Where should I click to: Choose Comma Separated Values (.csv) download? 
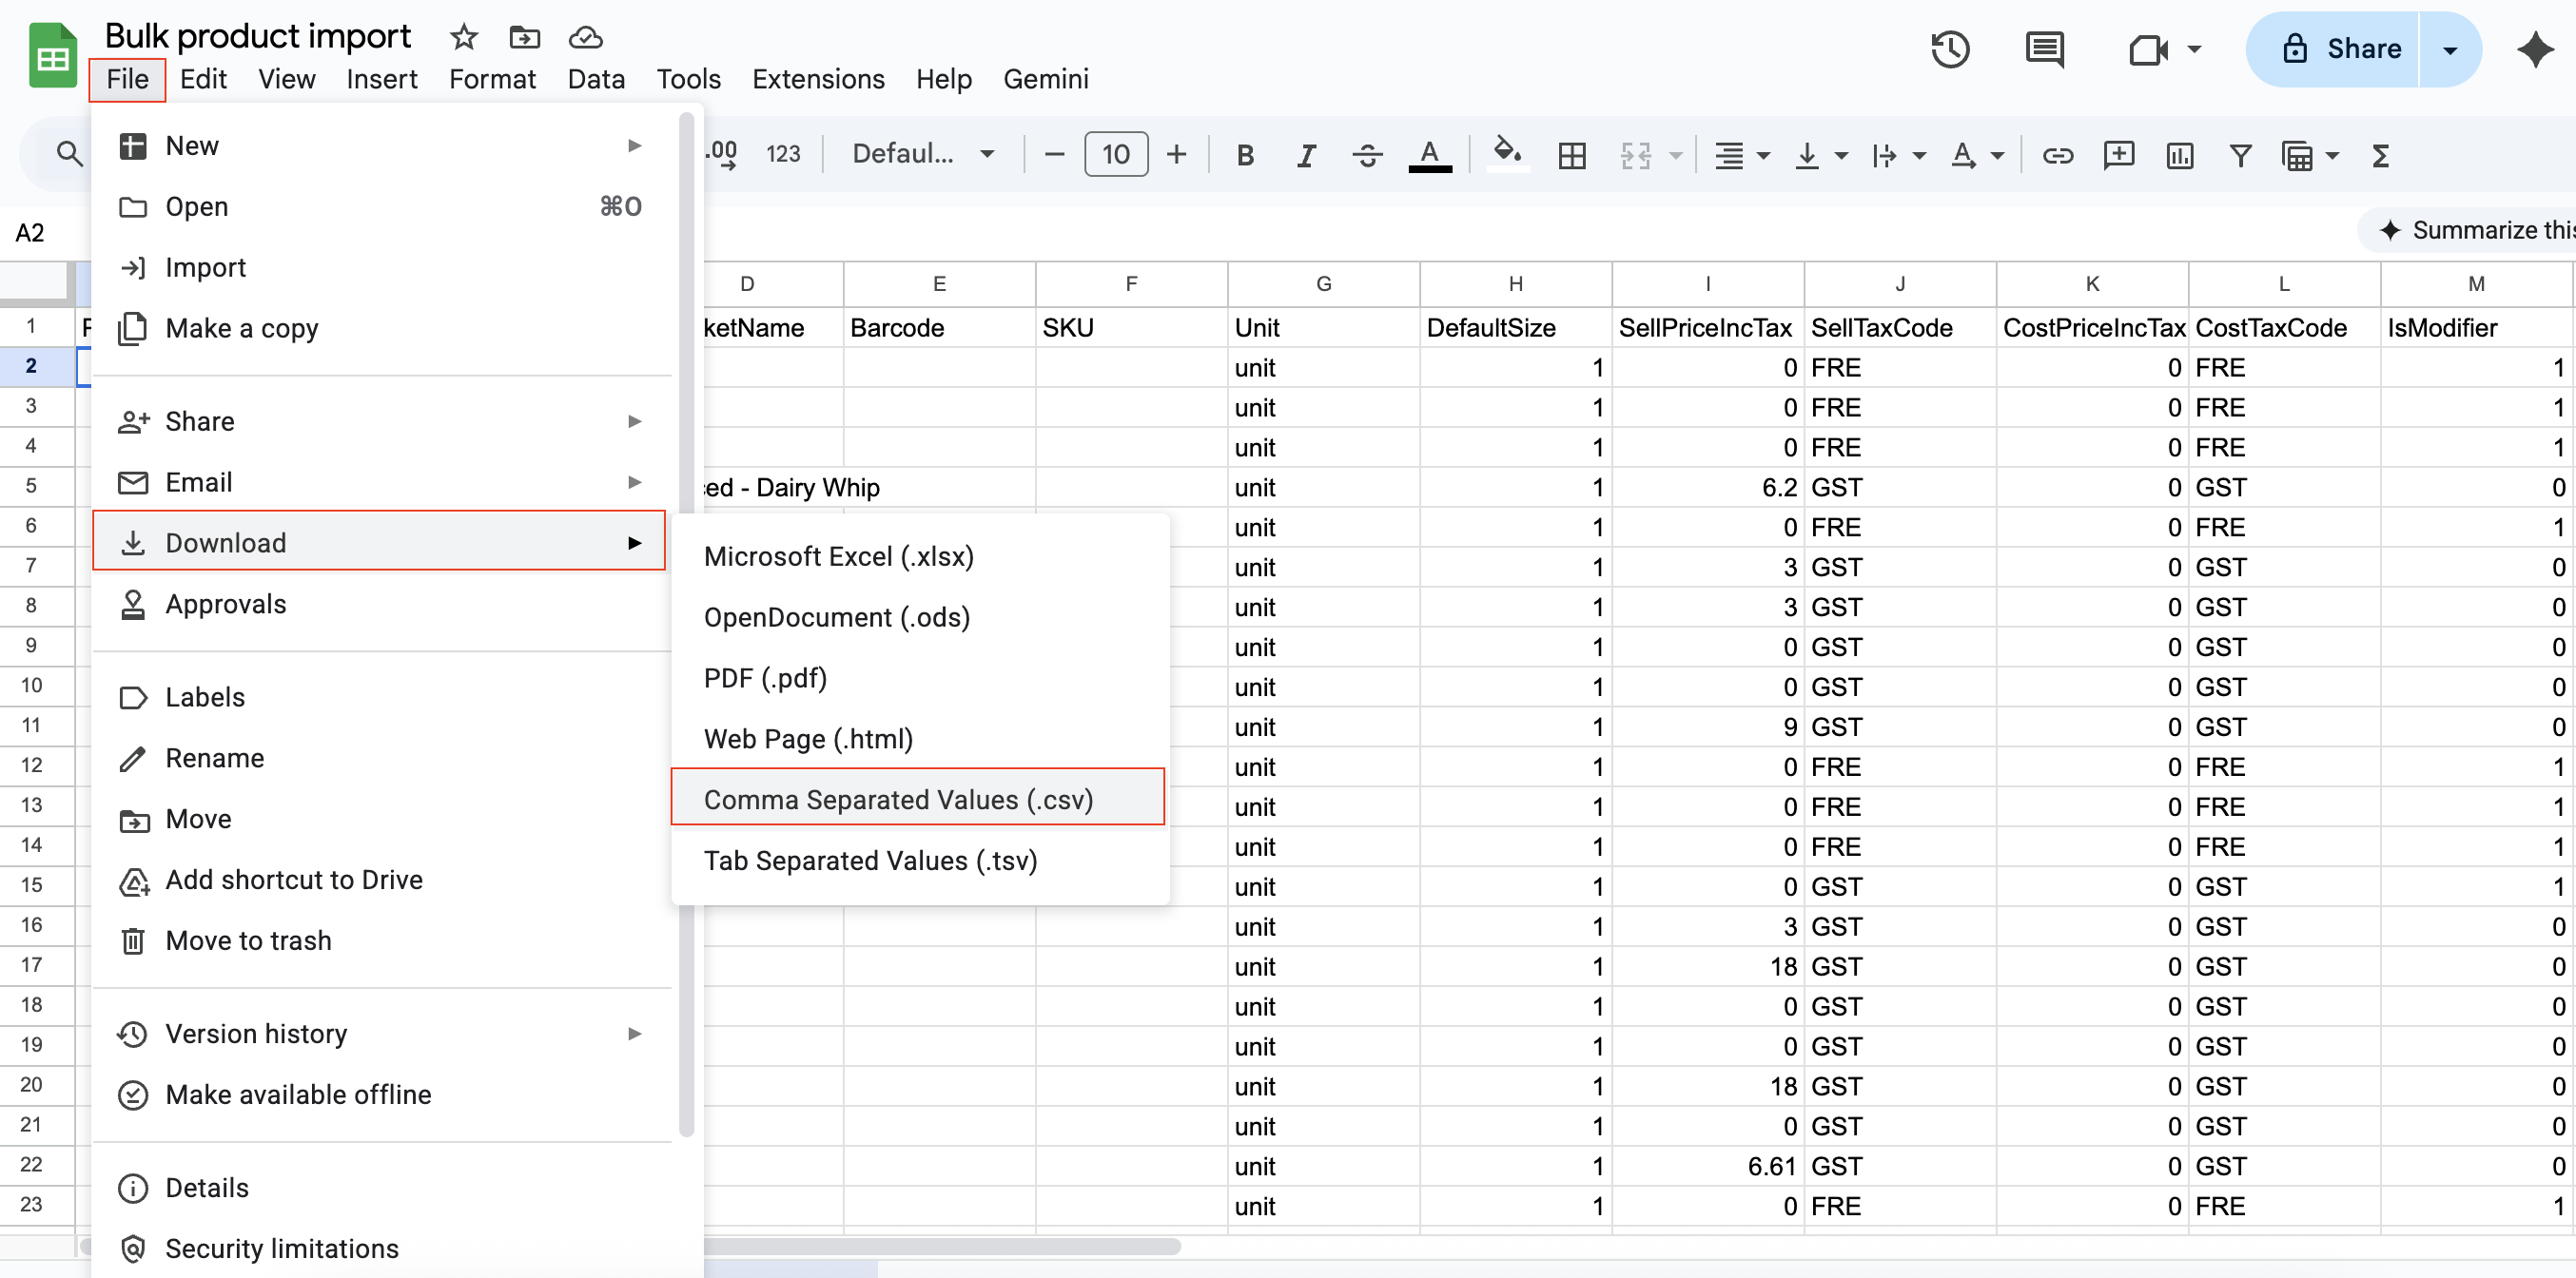[917, 799]
